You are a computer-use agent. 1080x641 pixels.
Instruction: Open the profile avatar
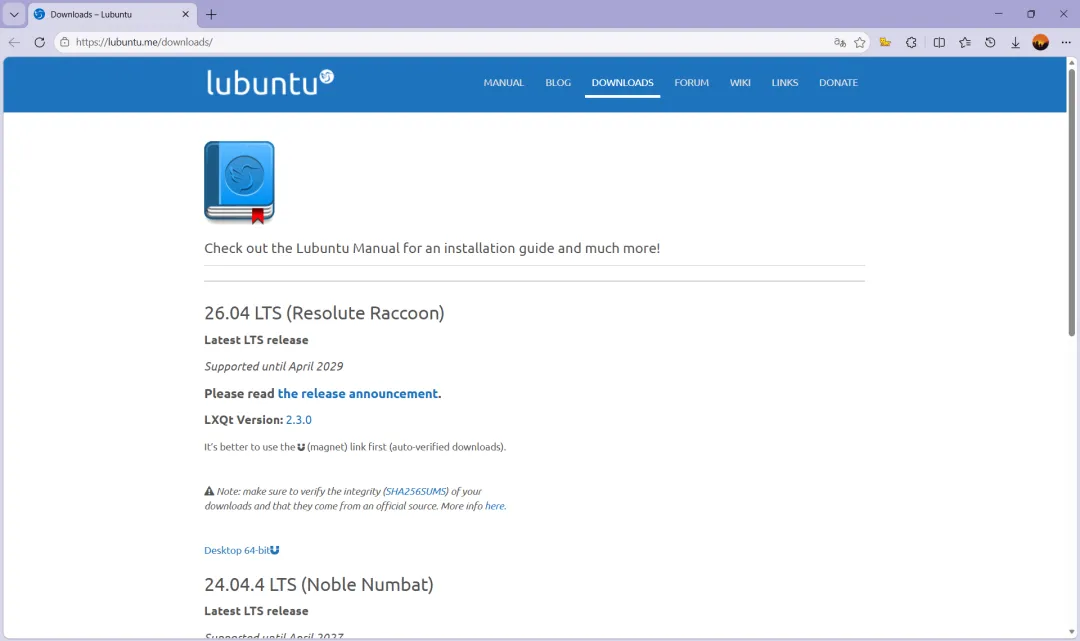[x=1040, y=42]
